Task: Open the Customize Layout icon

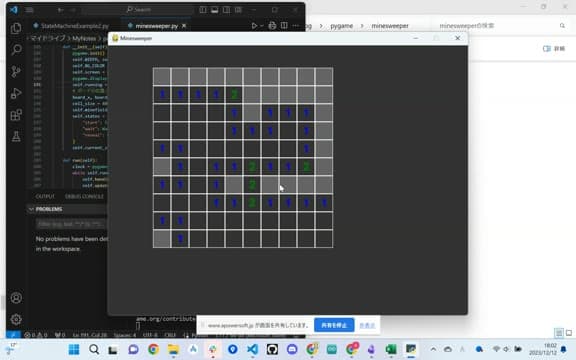Action: coord(239,10)
